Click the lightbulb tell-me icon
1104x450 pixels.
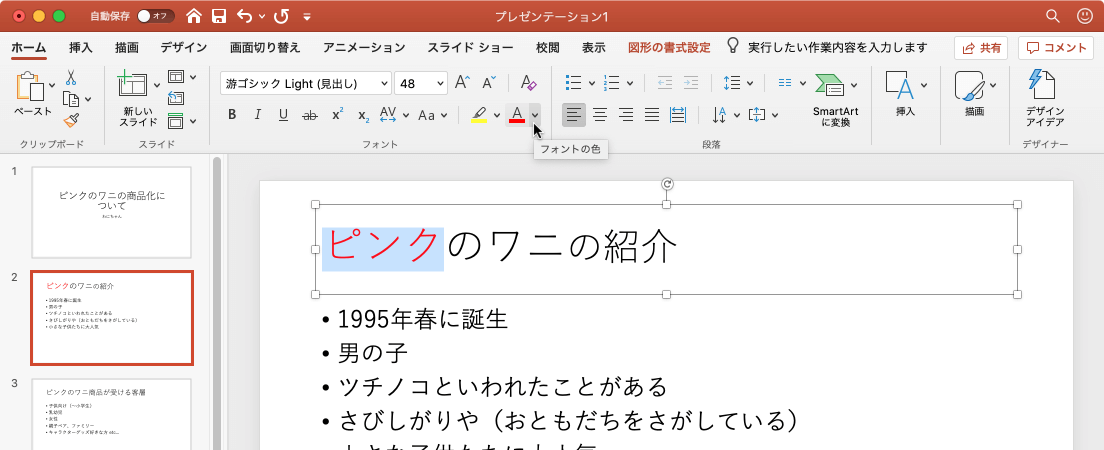click(733, 46)
